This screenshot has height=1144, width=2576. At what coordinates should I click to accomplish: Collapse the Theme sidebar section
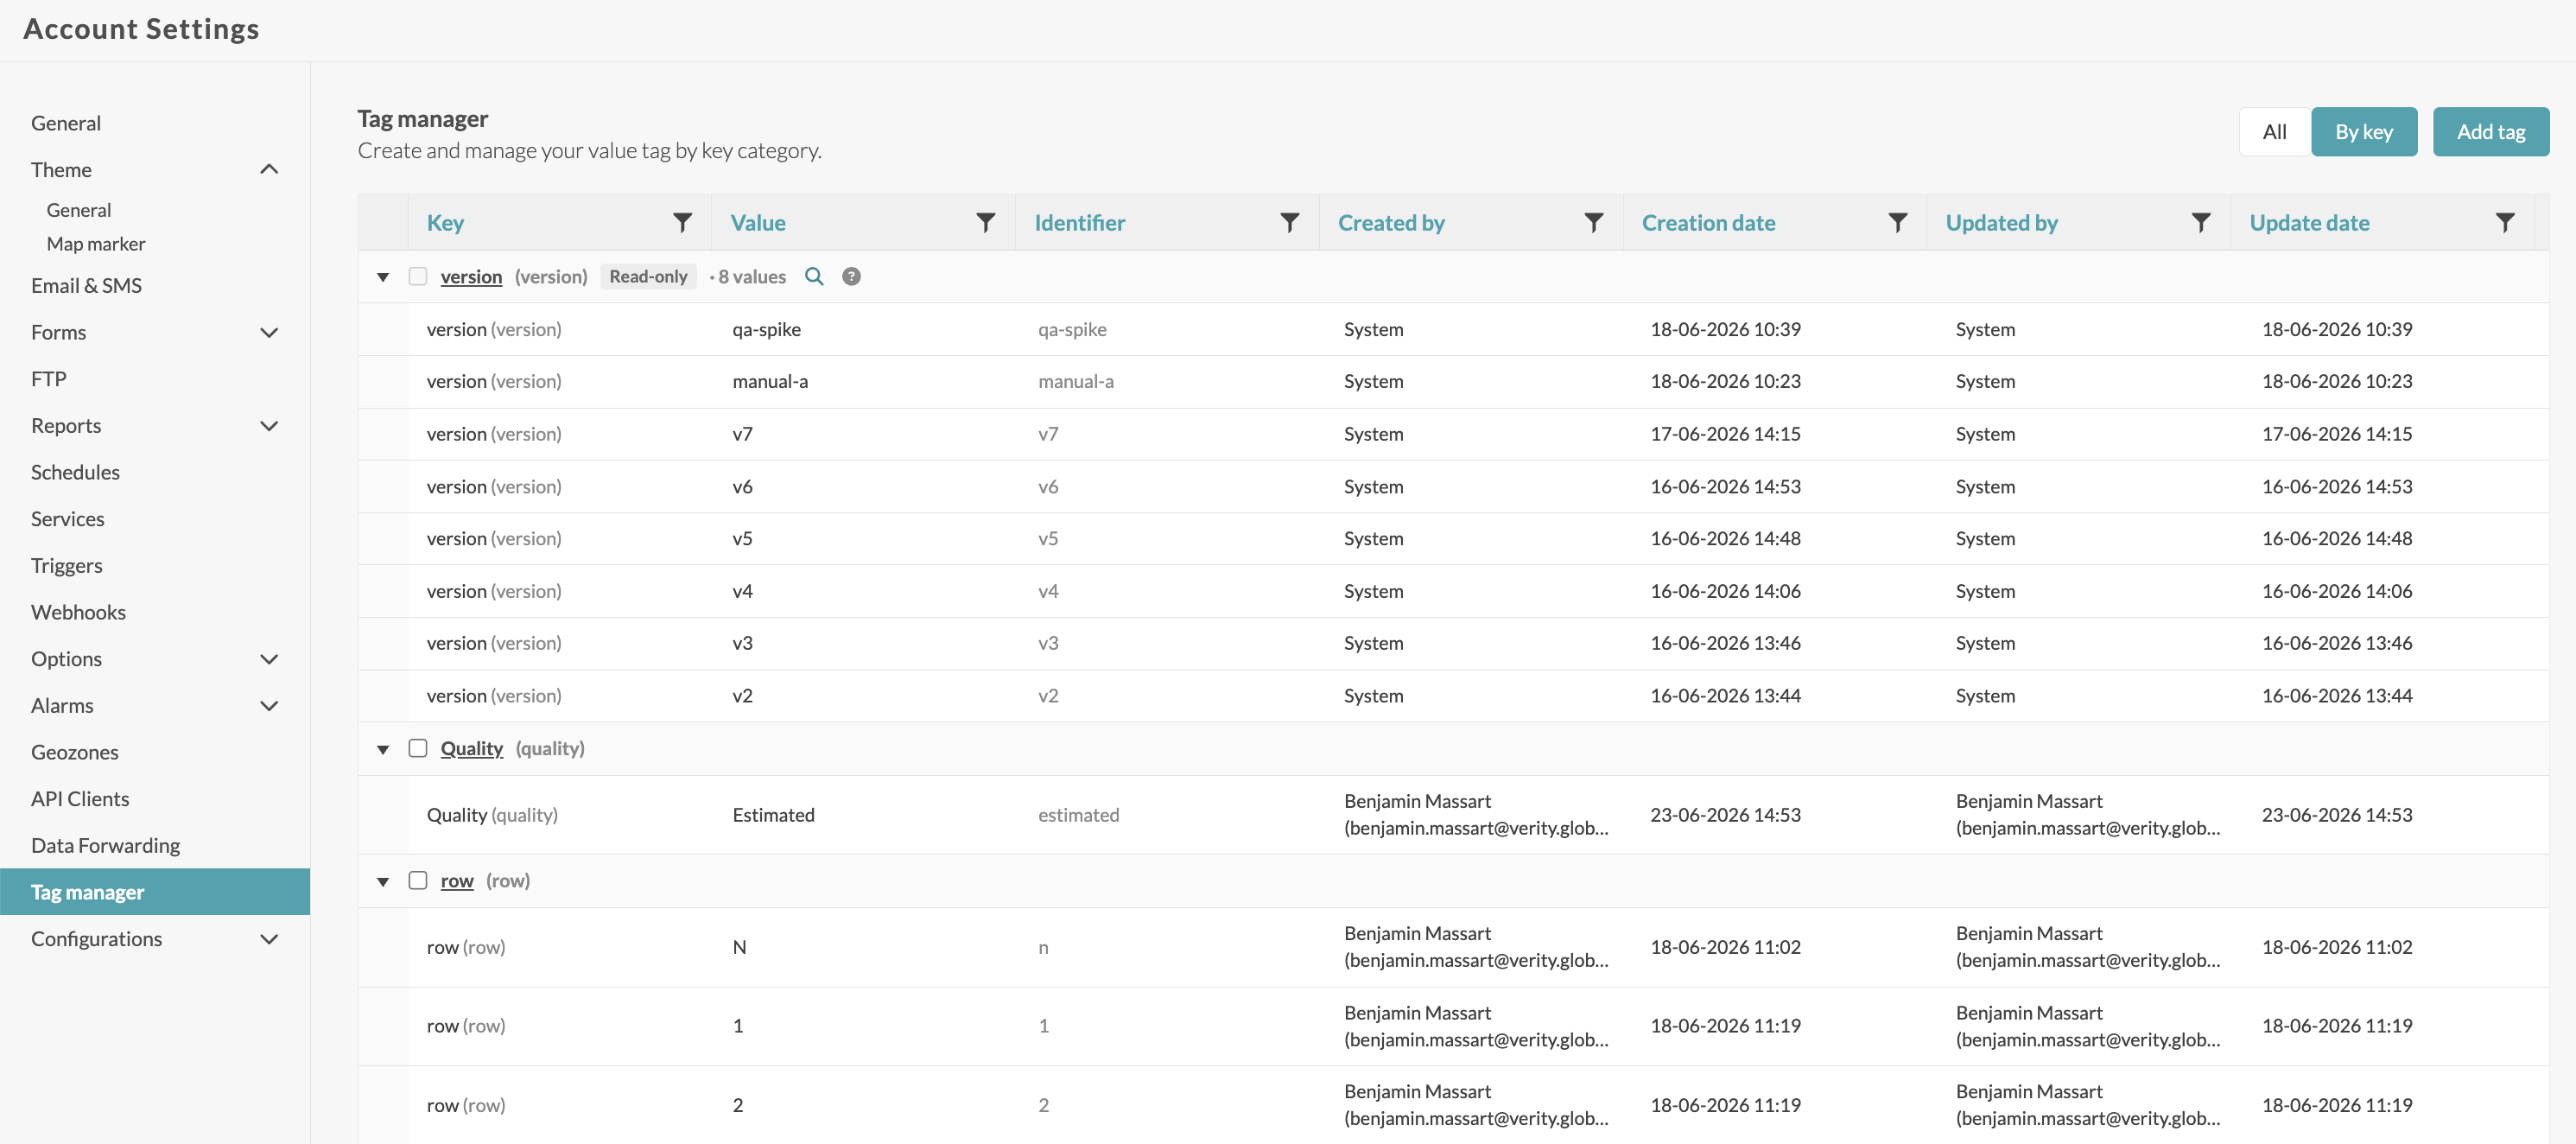coord(269,169)
